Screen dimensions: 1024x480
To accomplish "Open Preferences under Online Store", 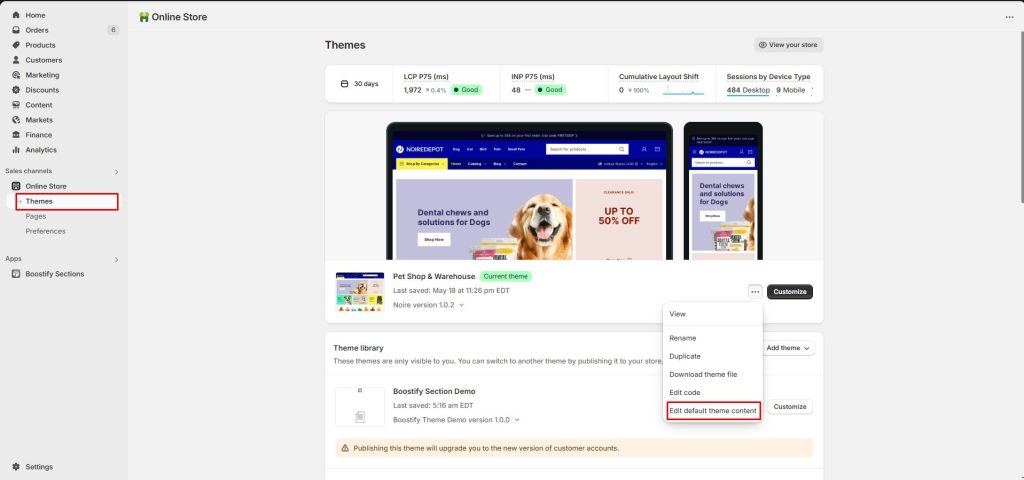I will tap(46, 231).
